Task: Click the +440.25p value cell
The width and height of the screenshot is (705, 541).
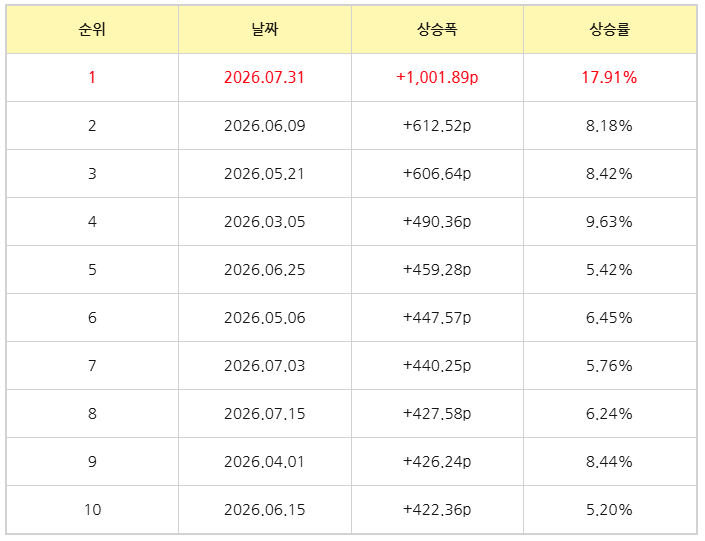Action: [437, 366]
